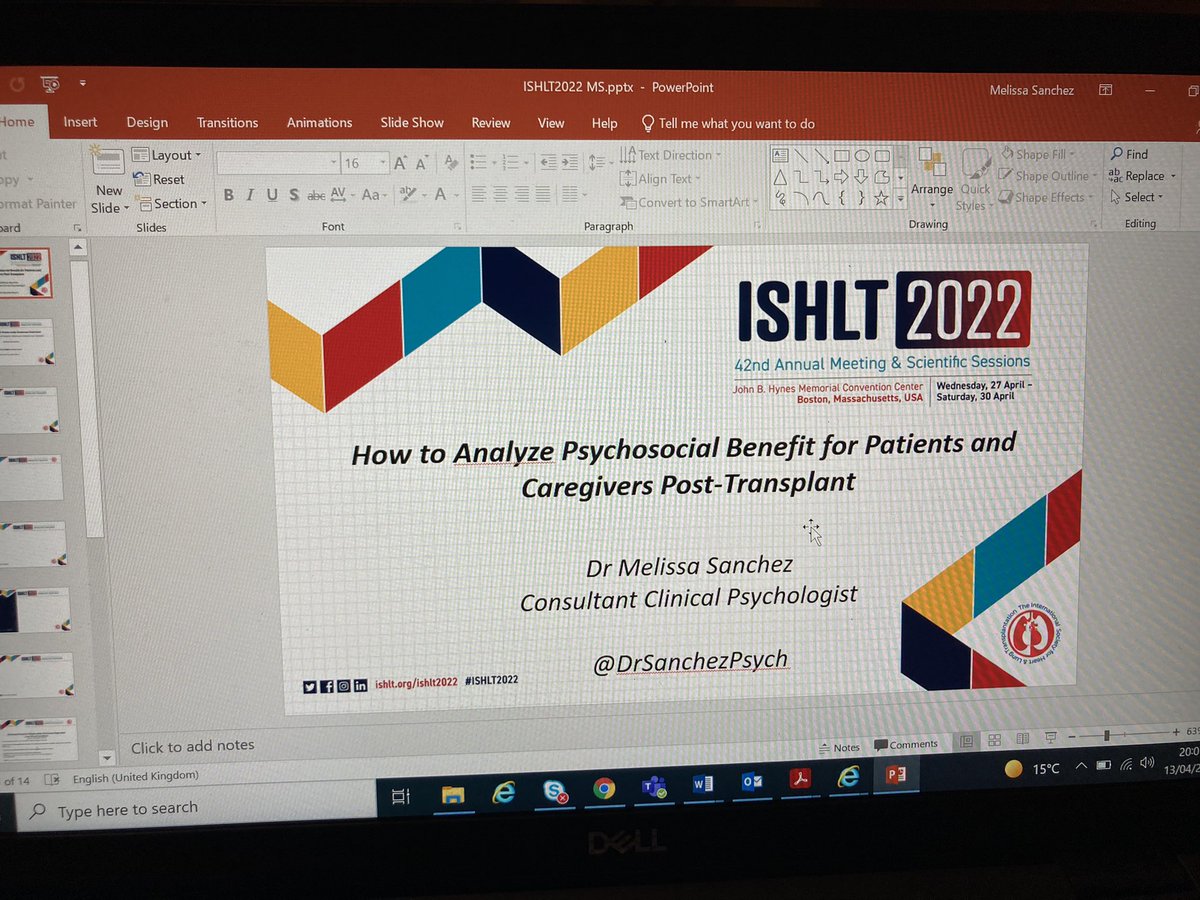The image size is (1200, 900).
Task: Open the Shape Fill tool
Action: [x=1040, y=154]
